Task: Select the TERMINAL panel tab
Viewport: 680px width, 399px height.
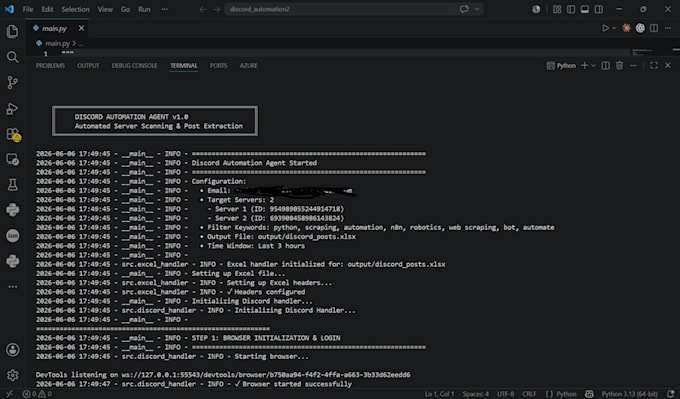Action: pyautogui.click(x=183, y=65)
